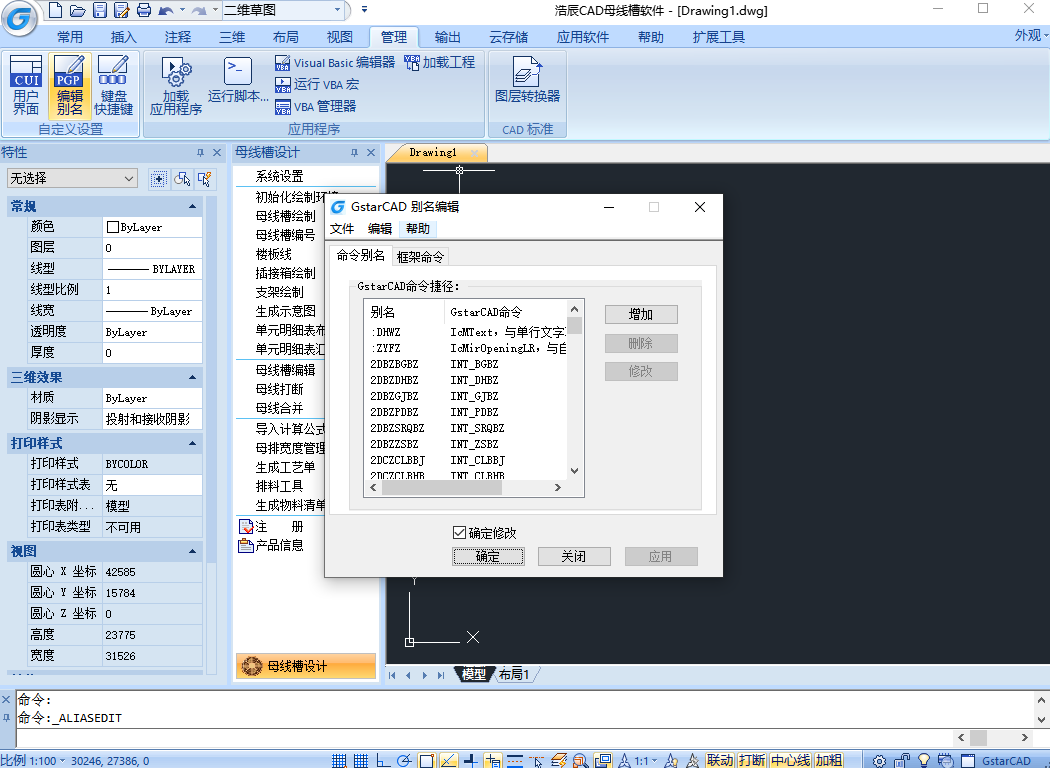Toggle the 打断 status button
Image resolution: width=1050 pixels, height=768 pixels.
752,761
